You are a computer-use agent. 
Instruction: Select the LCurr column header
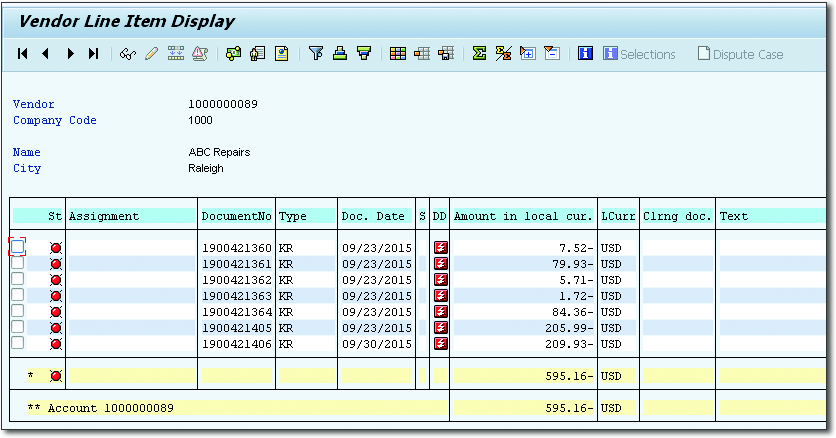[x=618, y=216]
